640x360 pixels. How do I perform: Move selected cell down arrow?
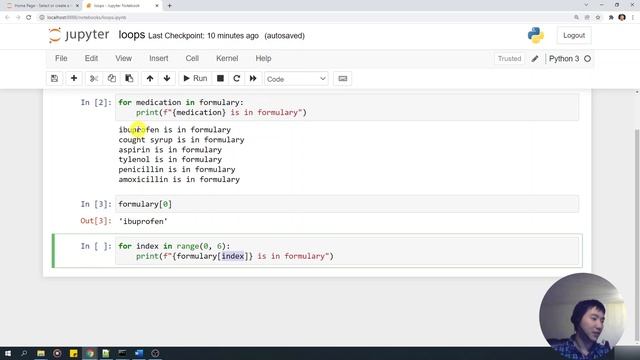click(167, 78)
